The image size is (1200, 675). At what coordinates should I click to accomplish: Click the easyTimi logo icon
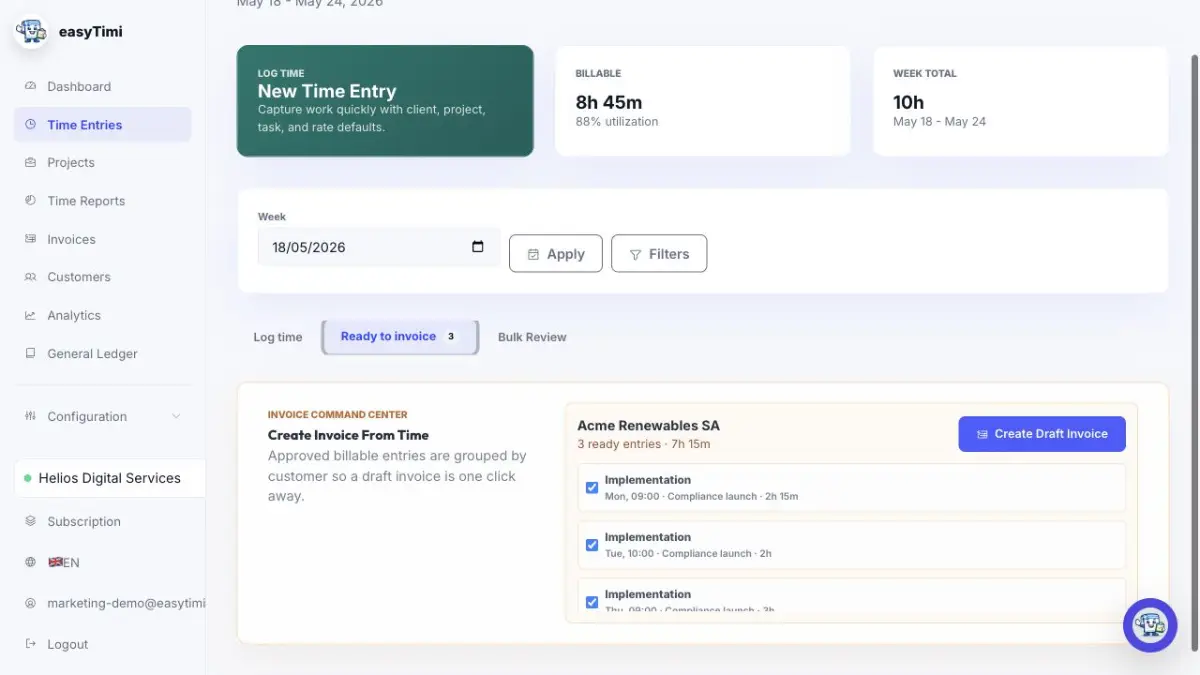tap(31, 32)
